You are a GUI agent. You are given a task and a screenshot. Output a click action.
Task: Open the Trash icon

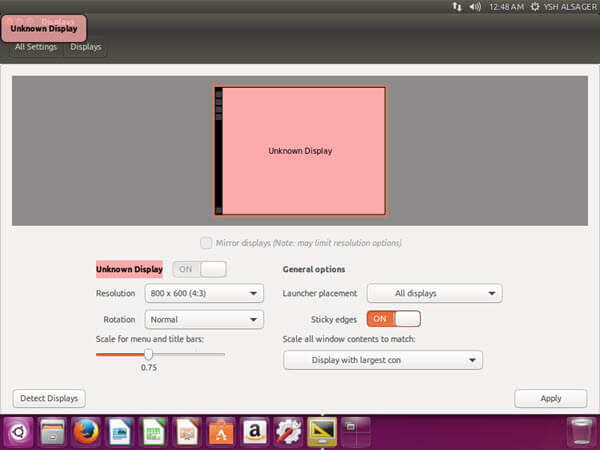click(x=581, y=432)
